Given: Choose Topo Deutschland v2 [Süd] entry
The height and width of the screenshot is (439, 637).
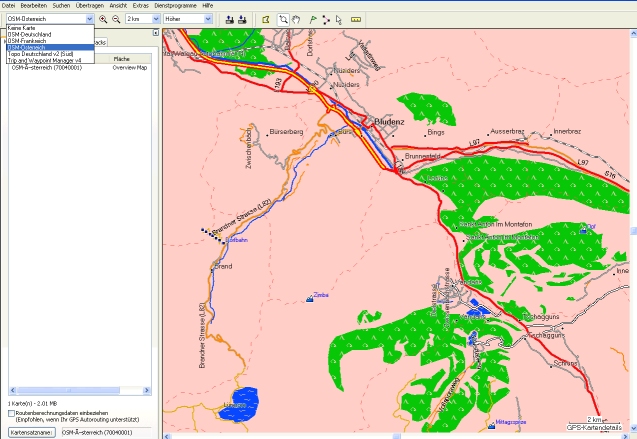Looking at the screenshot, I should click(x=50, y=54).
